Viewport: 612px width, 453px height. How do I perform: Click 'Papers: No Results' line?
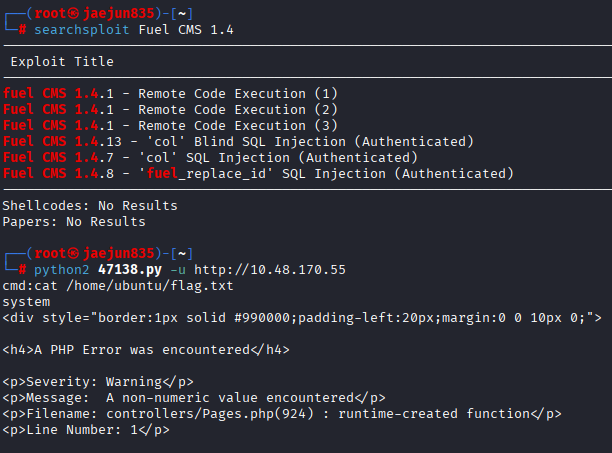pos(74,222)
